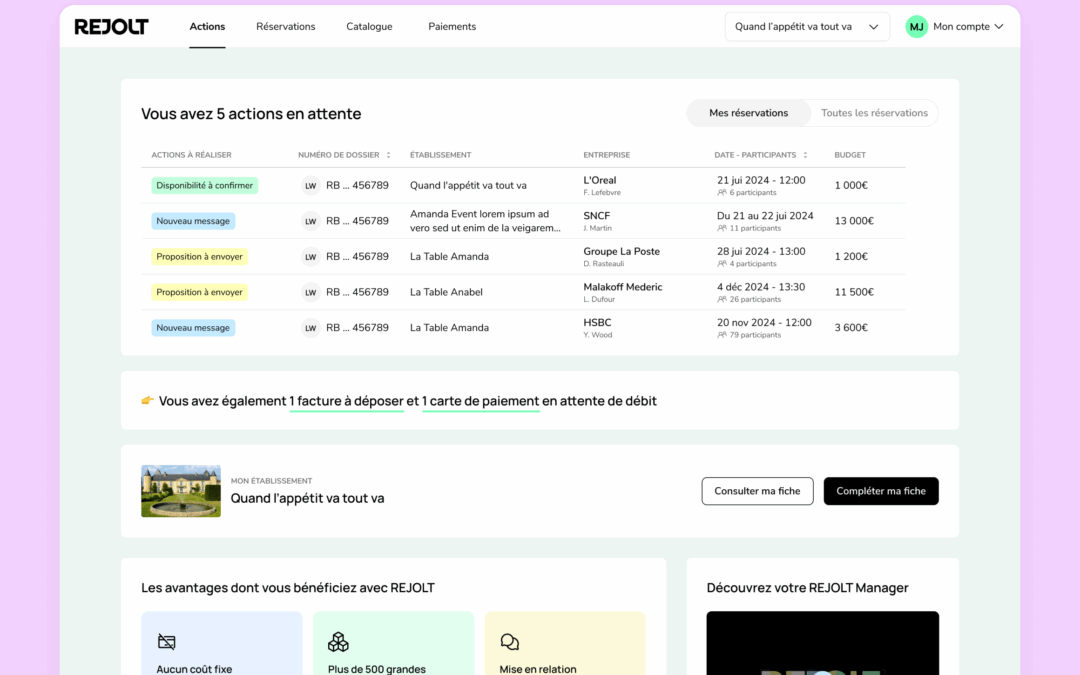
Task: Click the LW avatar in the HSBC row
Action: (x=311, y=328)
